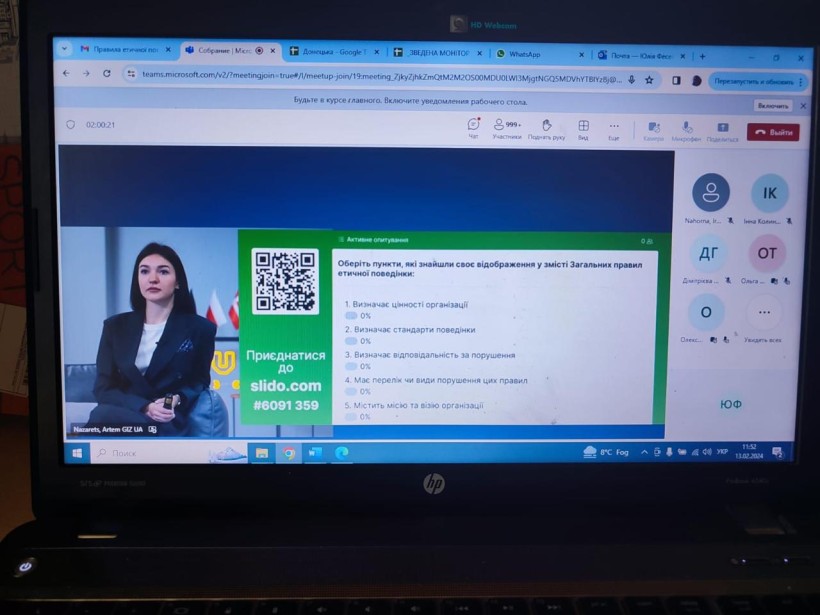Open the view all participants tile
This screenshot has width=820, height=615.
pos(766,313)
